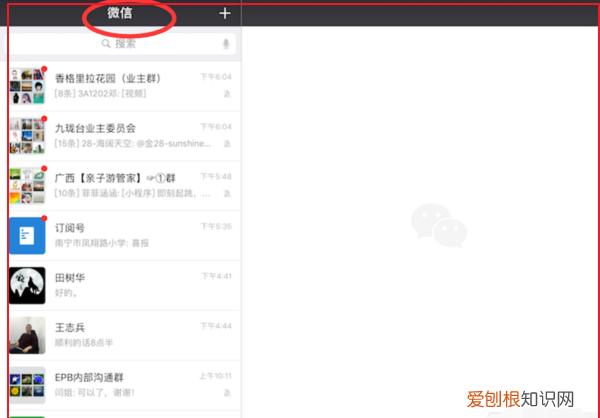600x418 pixels.
Task: Open avatar of 九珑台业主委员会 group
Action: (27, 136)
